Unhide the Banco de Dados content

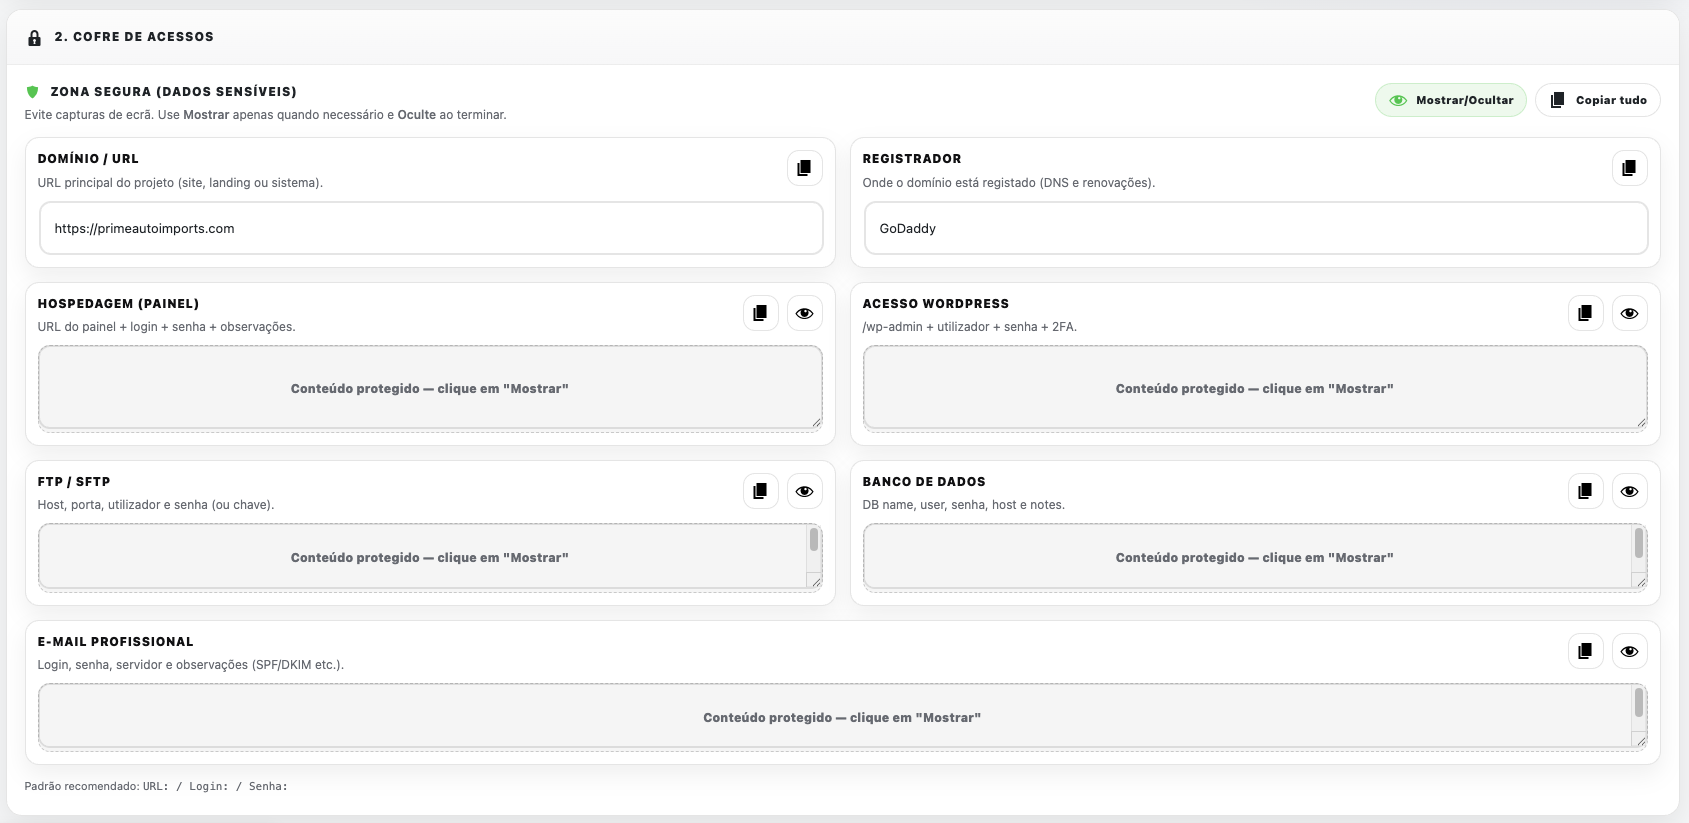click(1629, 491)
